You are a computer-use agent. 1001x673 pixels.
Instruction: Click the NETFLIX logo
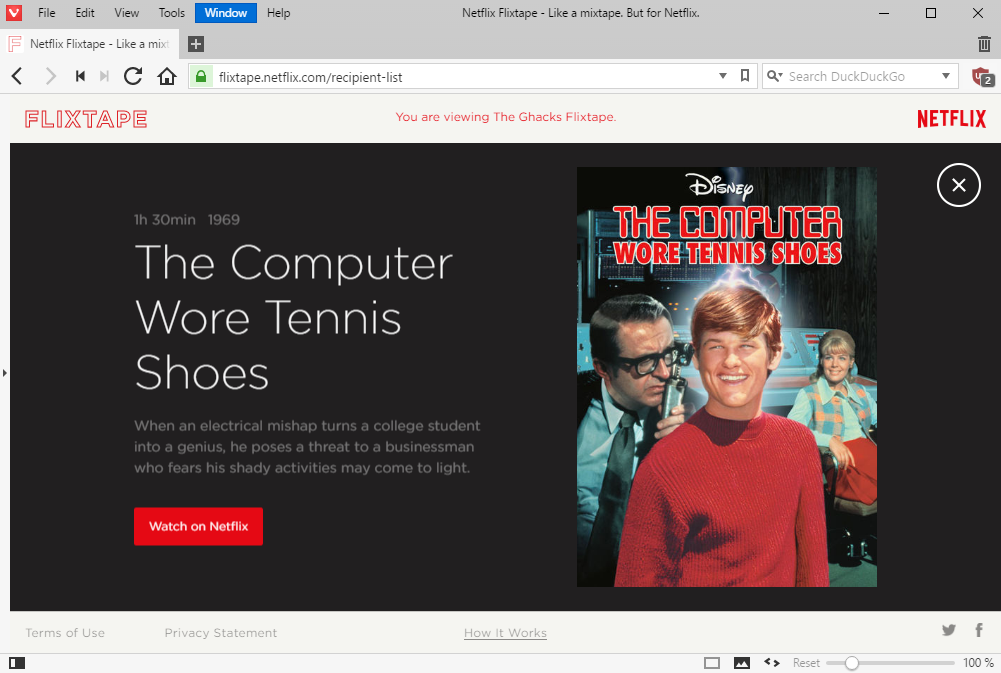tap(951, 119)
